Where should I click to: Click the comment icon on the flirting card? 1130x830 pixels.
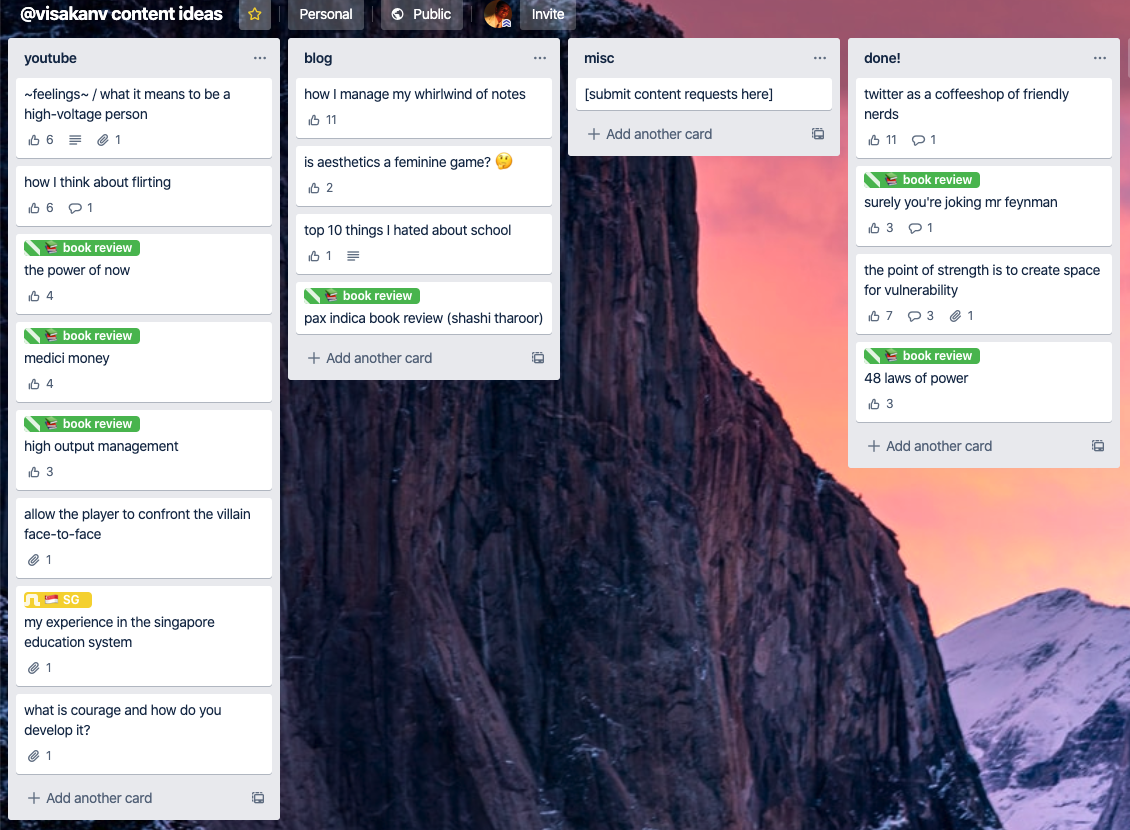click(75, 208)
